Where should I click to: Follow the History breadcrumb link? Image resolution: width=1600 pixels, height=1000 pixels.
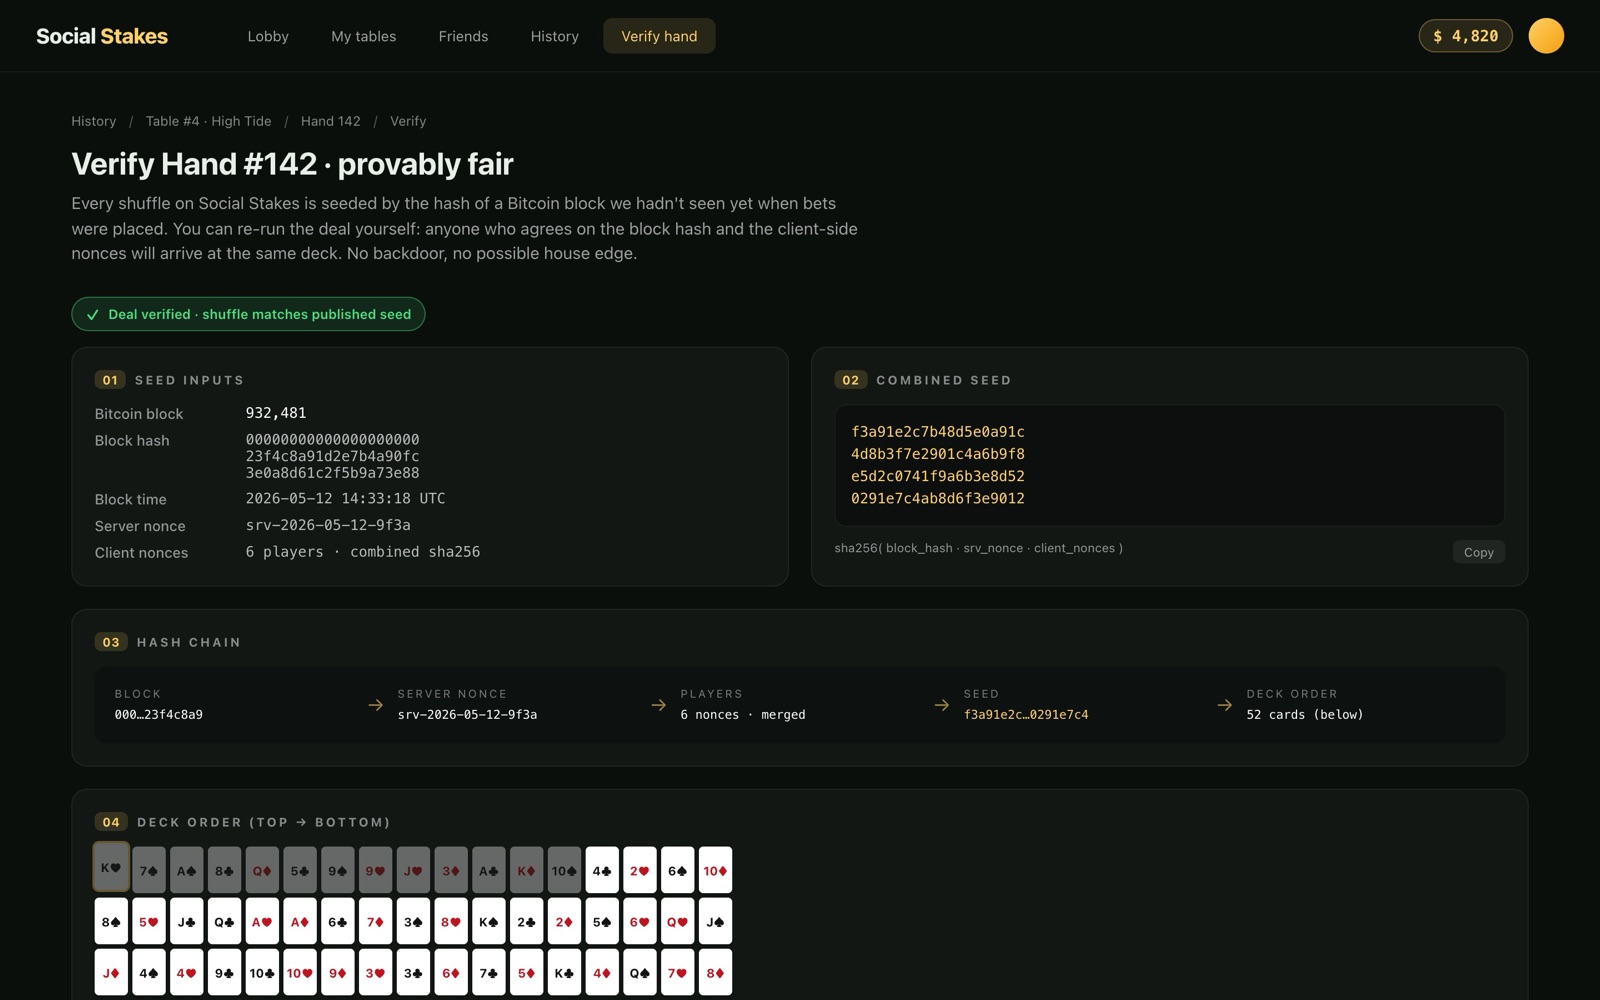tap(94, 121)
